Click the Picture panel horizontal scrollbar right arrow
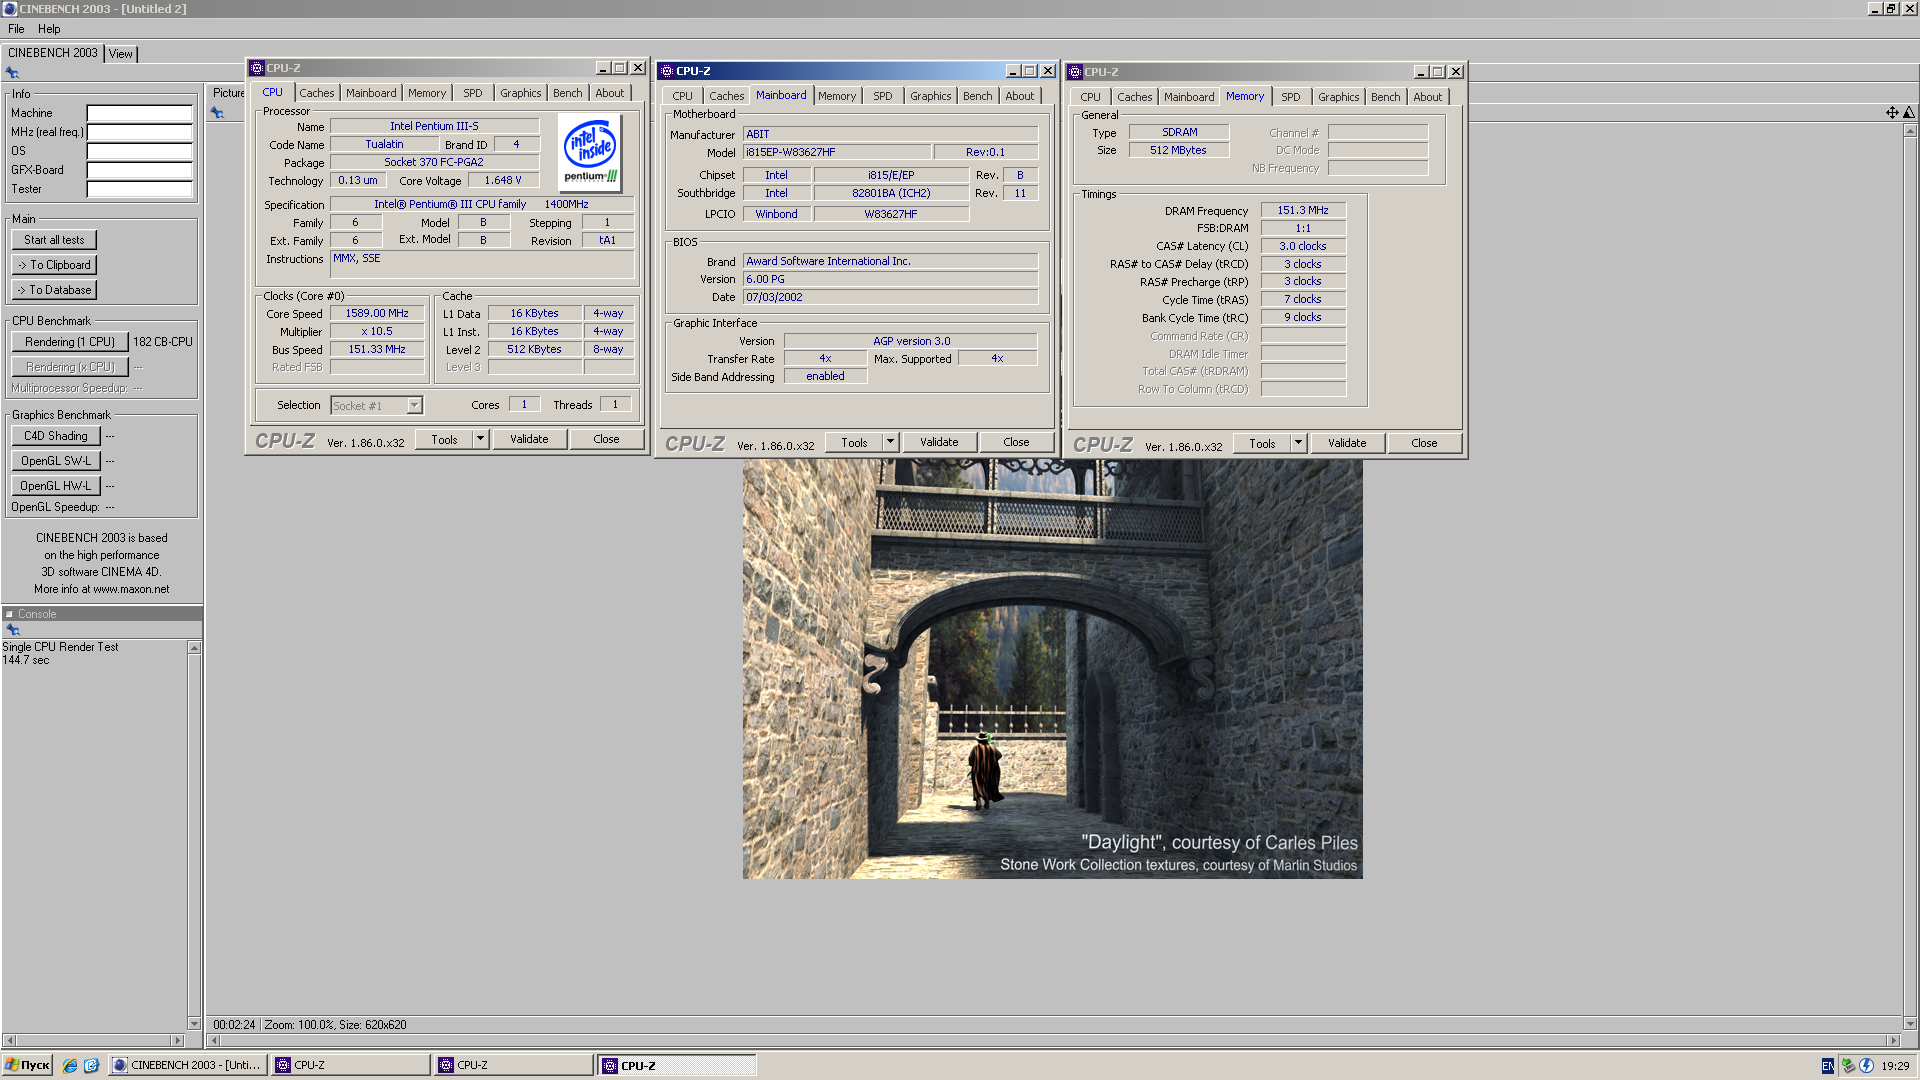Viewport: 1920px width, 1080px height. (x=1893, y=1041)
